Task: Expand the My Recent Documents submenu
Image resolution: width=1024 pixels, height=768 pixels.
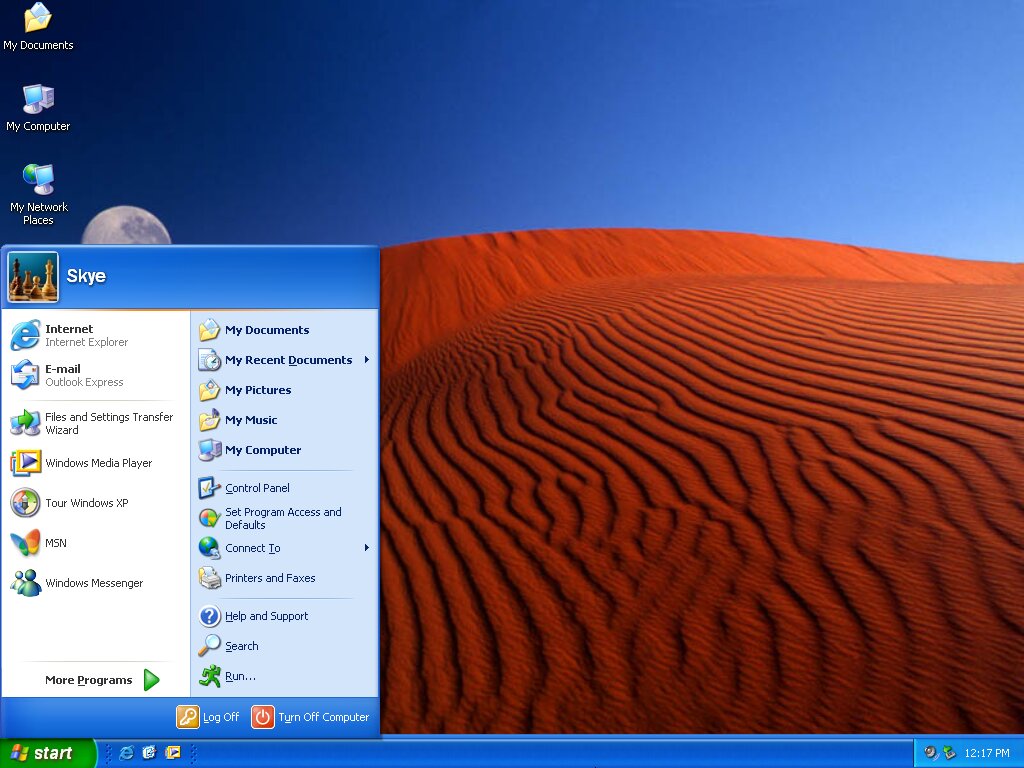Action: coord(285,360)
